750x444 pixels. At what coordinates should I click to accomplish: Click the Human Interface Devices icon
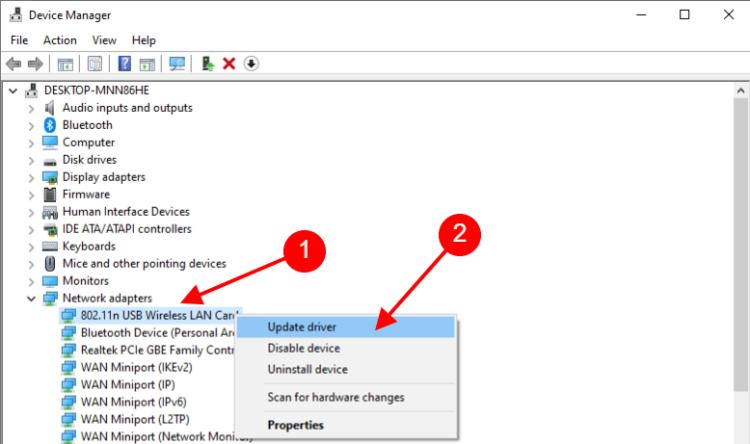[x=50, y=212]
